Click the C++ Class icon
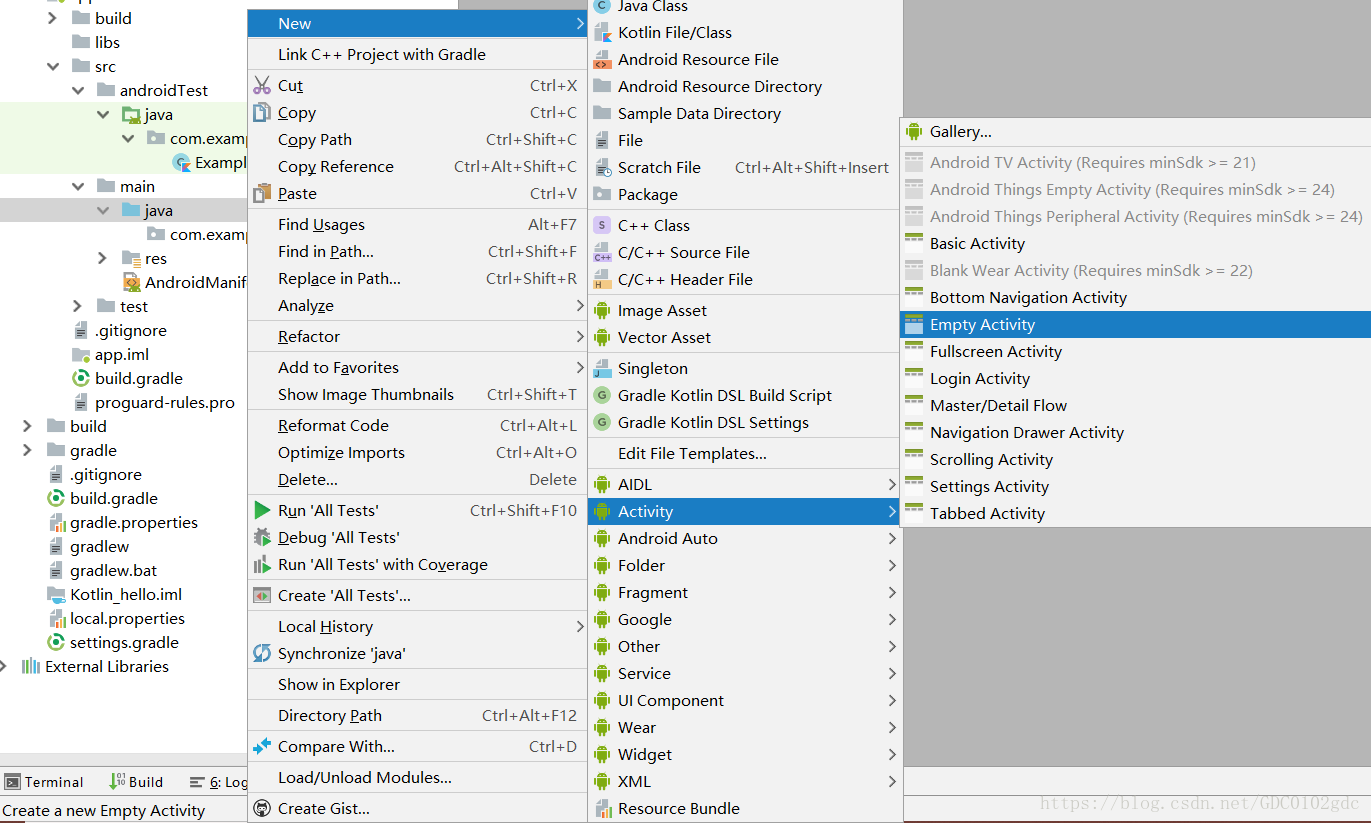Screen dimensions: 1371x823 pyautogui.click(x=602, y=226)
